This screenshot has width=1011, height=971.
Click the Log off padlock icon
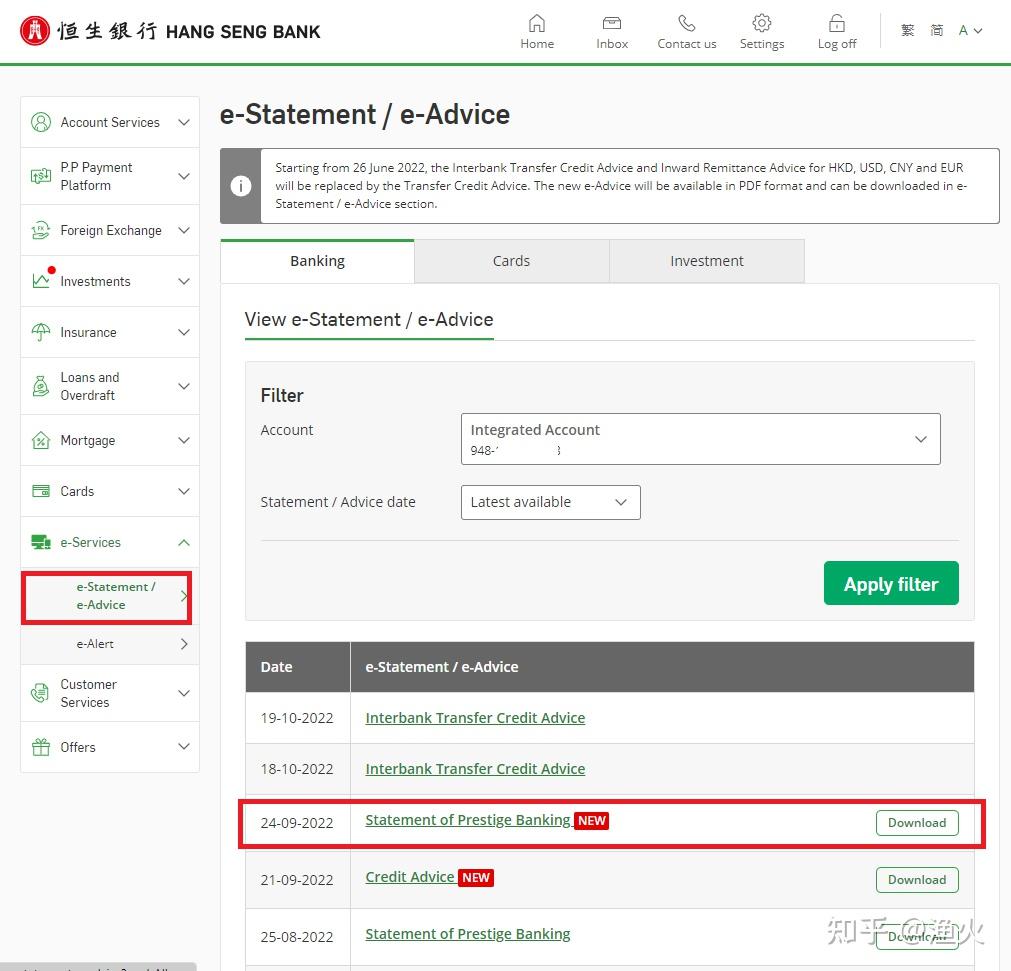837,24
